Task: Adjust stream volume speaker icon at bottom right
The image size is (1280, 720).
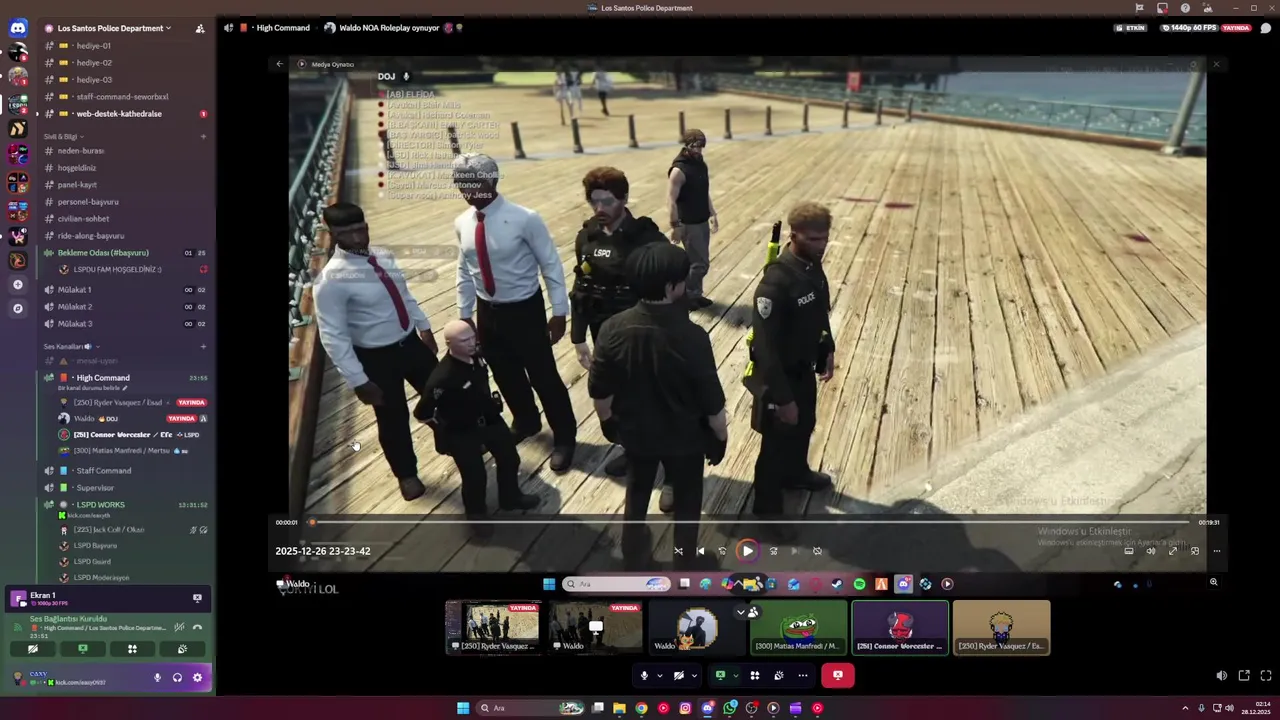Action: tap(1221, 676)
